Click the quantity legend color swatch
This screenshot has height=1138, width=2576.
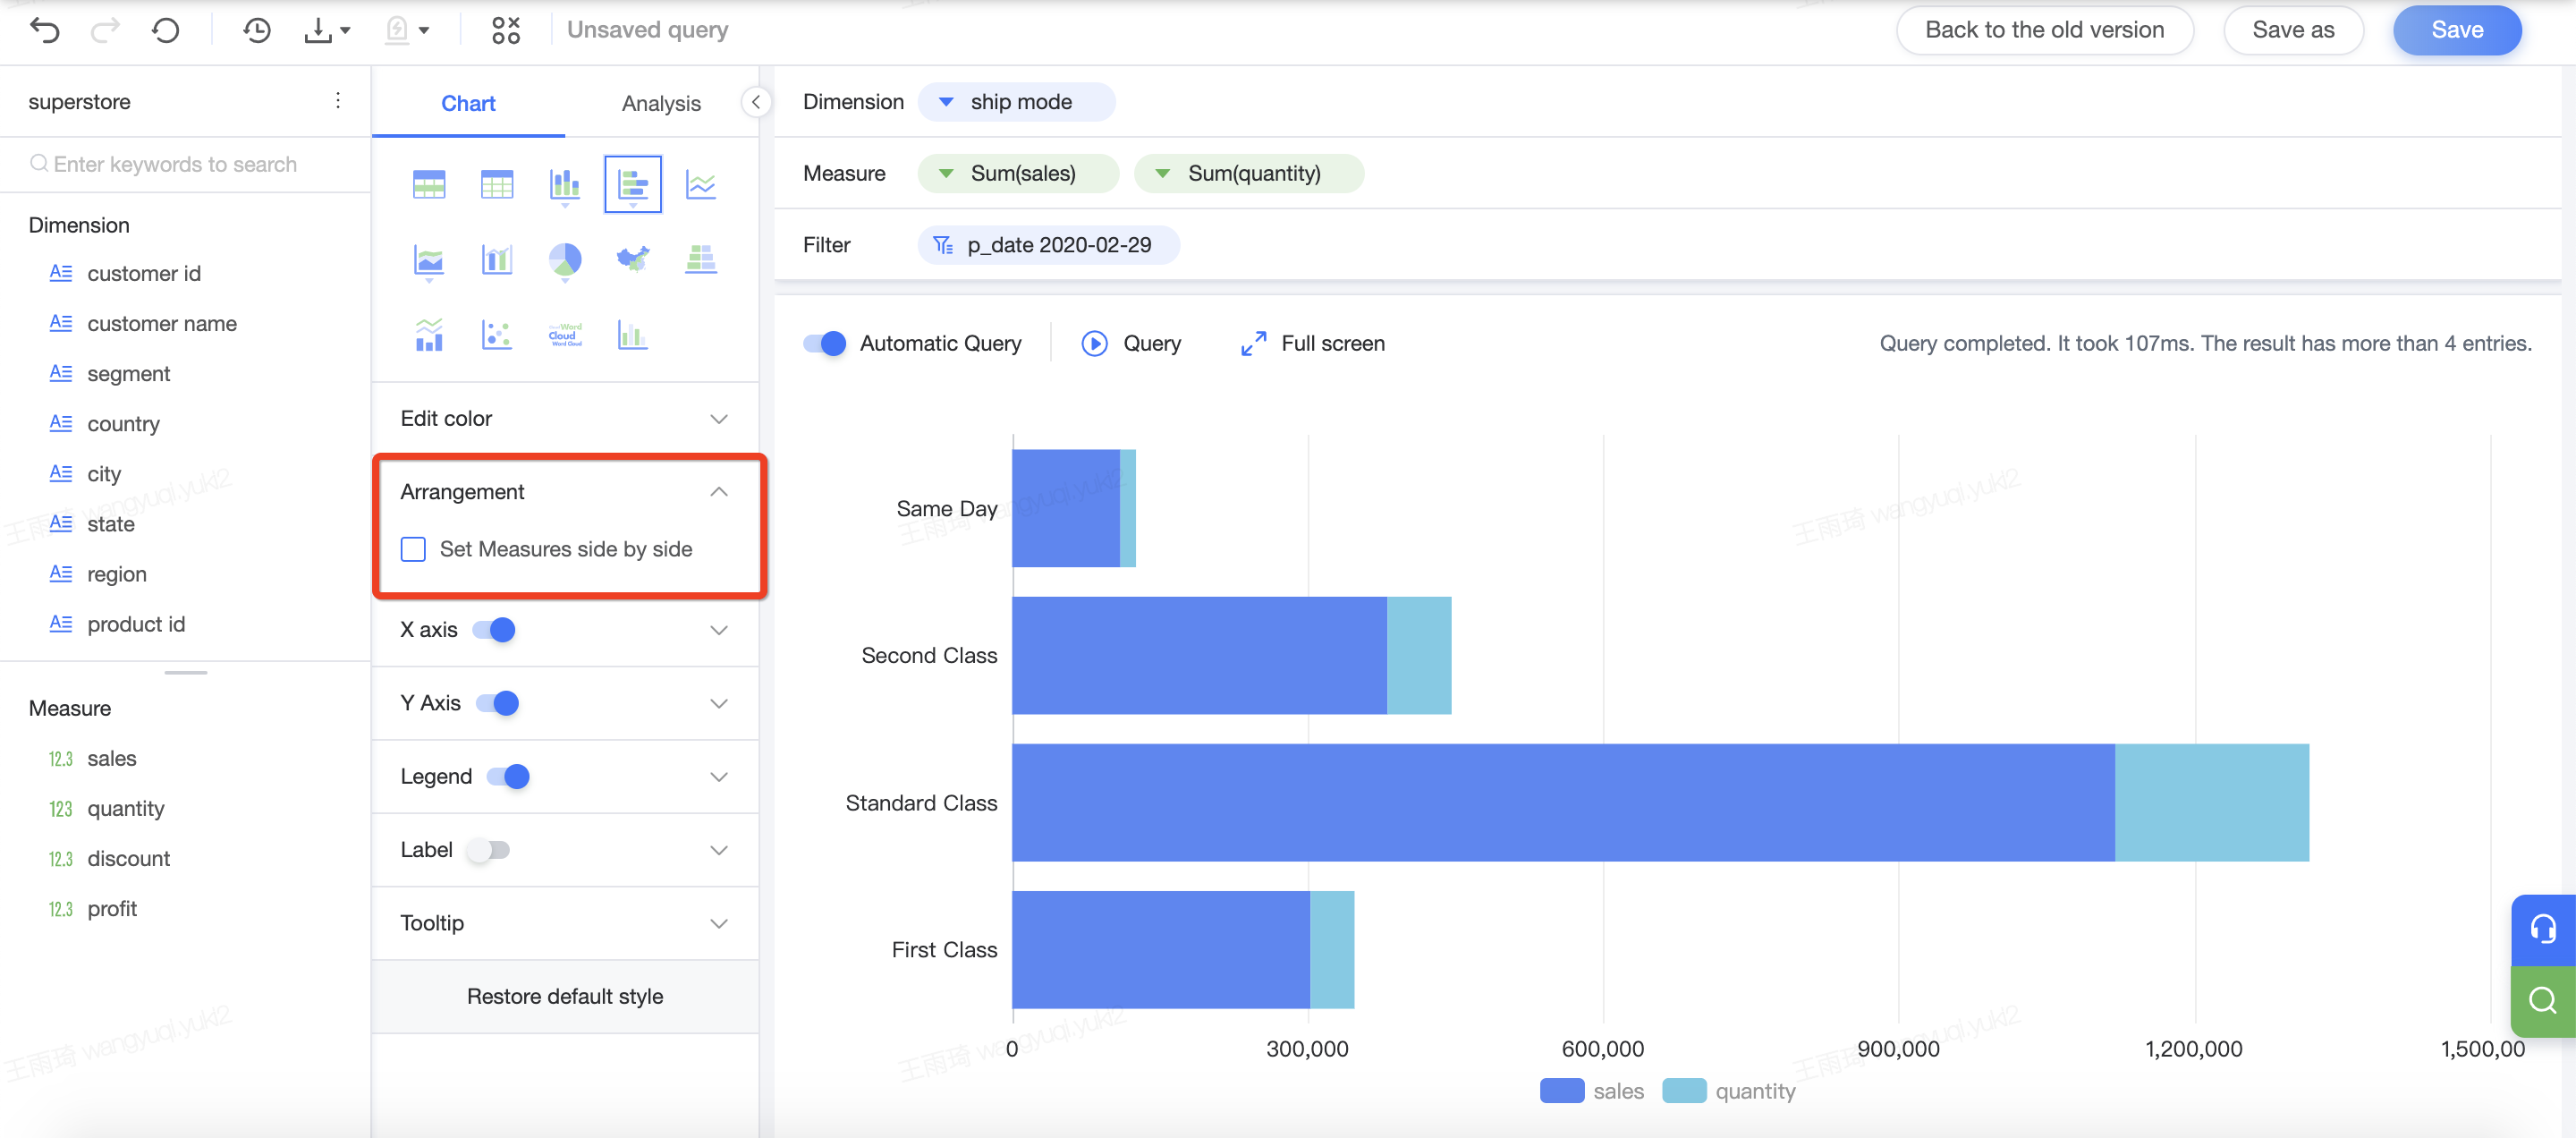(1684, 1091)
